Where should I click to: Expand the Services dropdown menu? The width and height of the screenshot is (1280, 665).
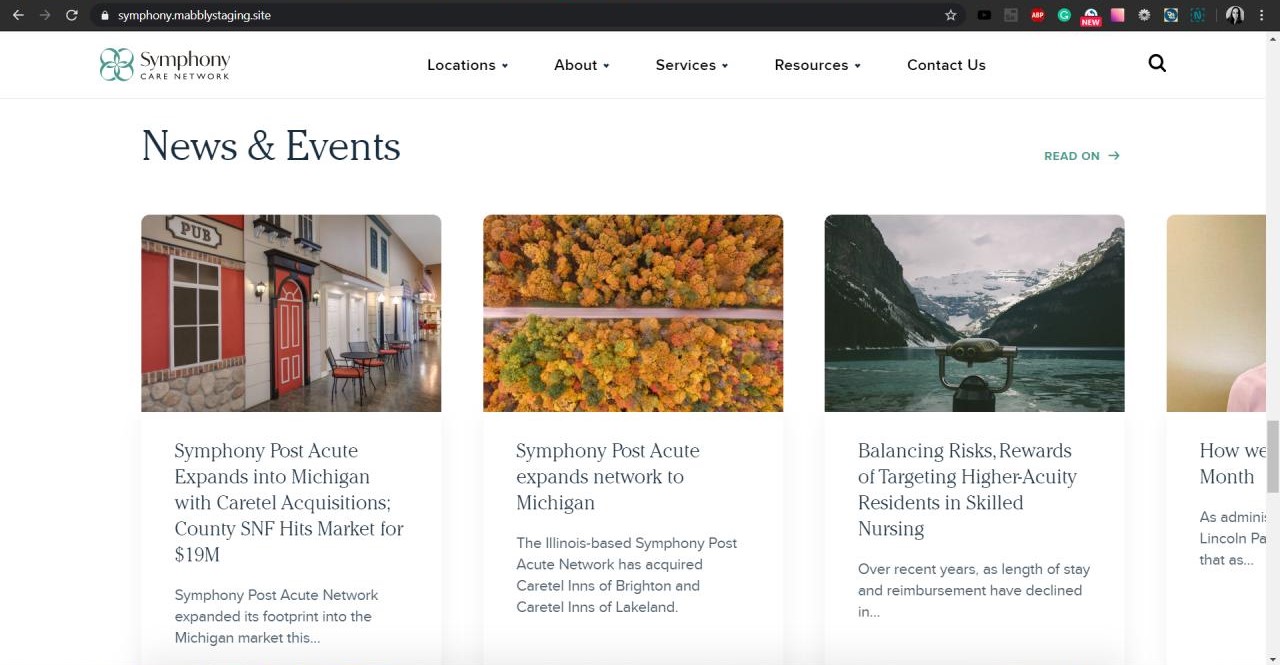click(x=691, y=65)
